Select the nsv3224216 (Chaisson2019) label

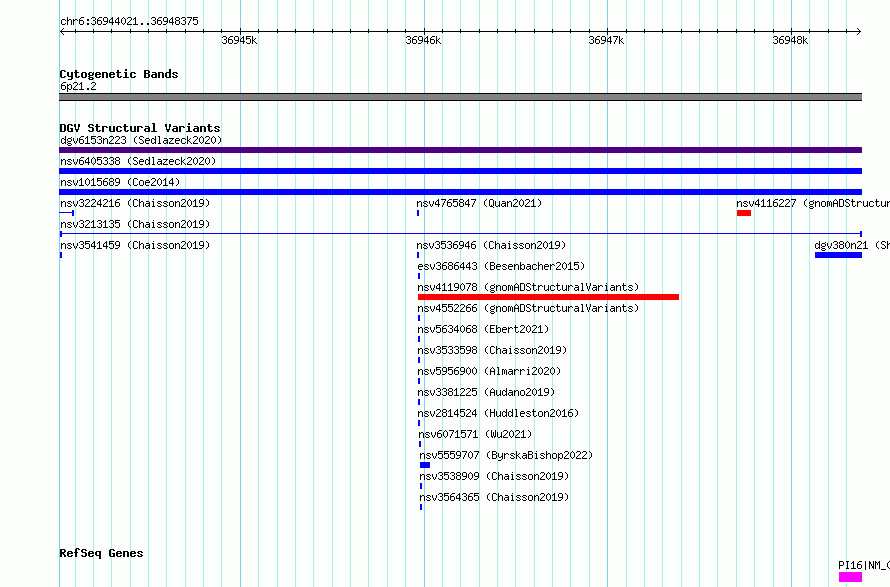135,203
